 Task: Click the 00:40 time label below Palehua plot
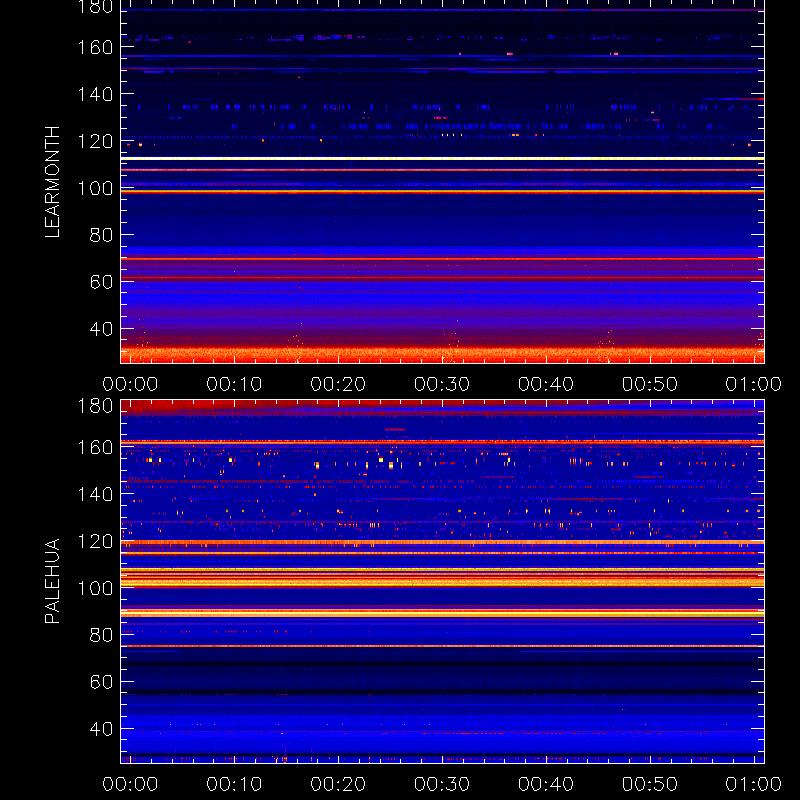coord(546,784)
